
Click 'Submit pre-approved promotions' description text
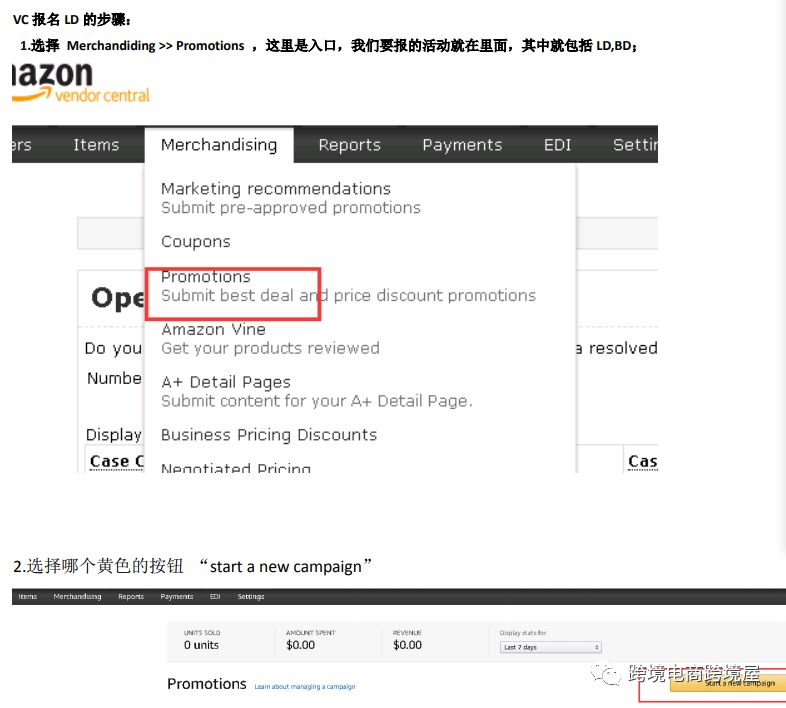coord(291,208)
